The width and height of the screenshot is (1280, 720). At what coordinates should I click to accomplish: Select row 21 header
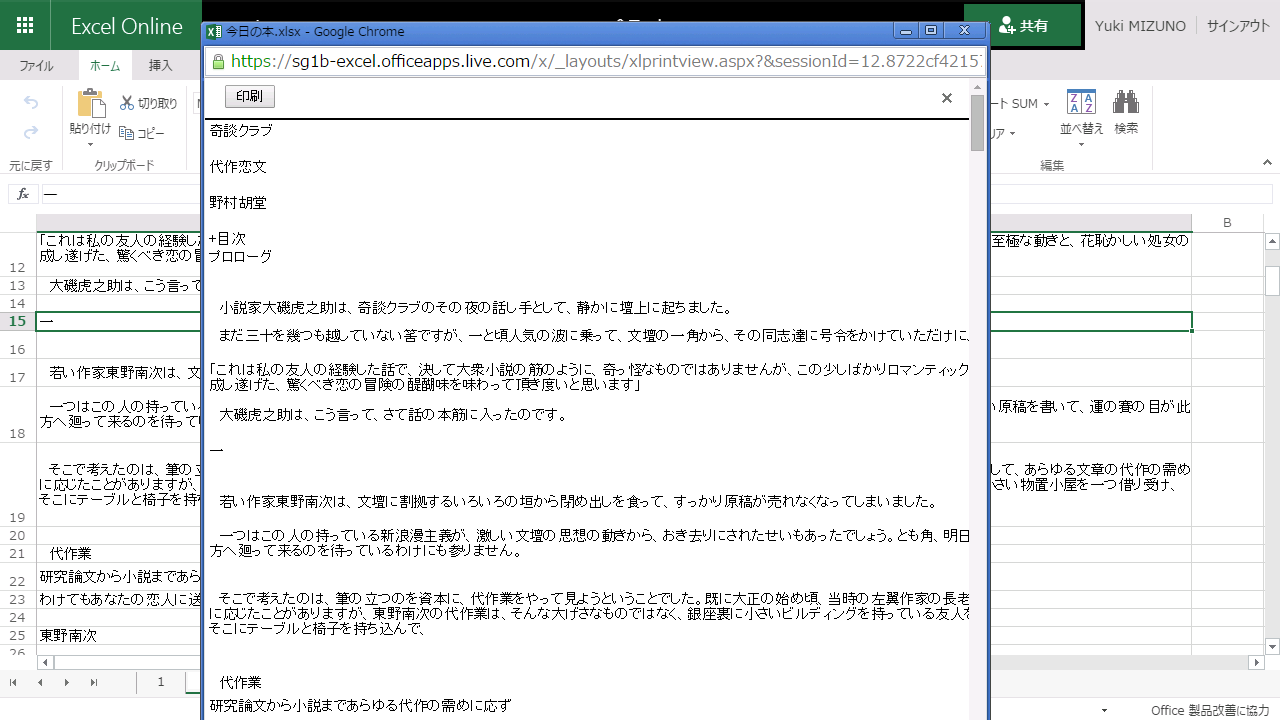pos(17,553)
